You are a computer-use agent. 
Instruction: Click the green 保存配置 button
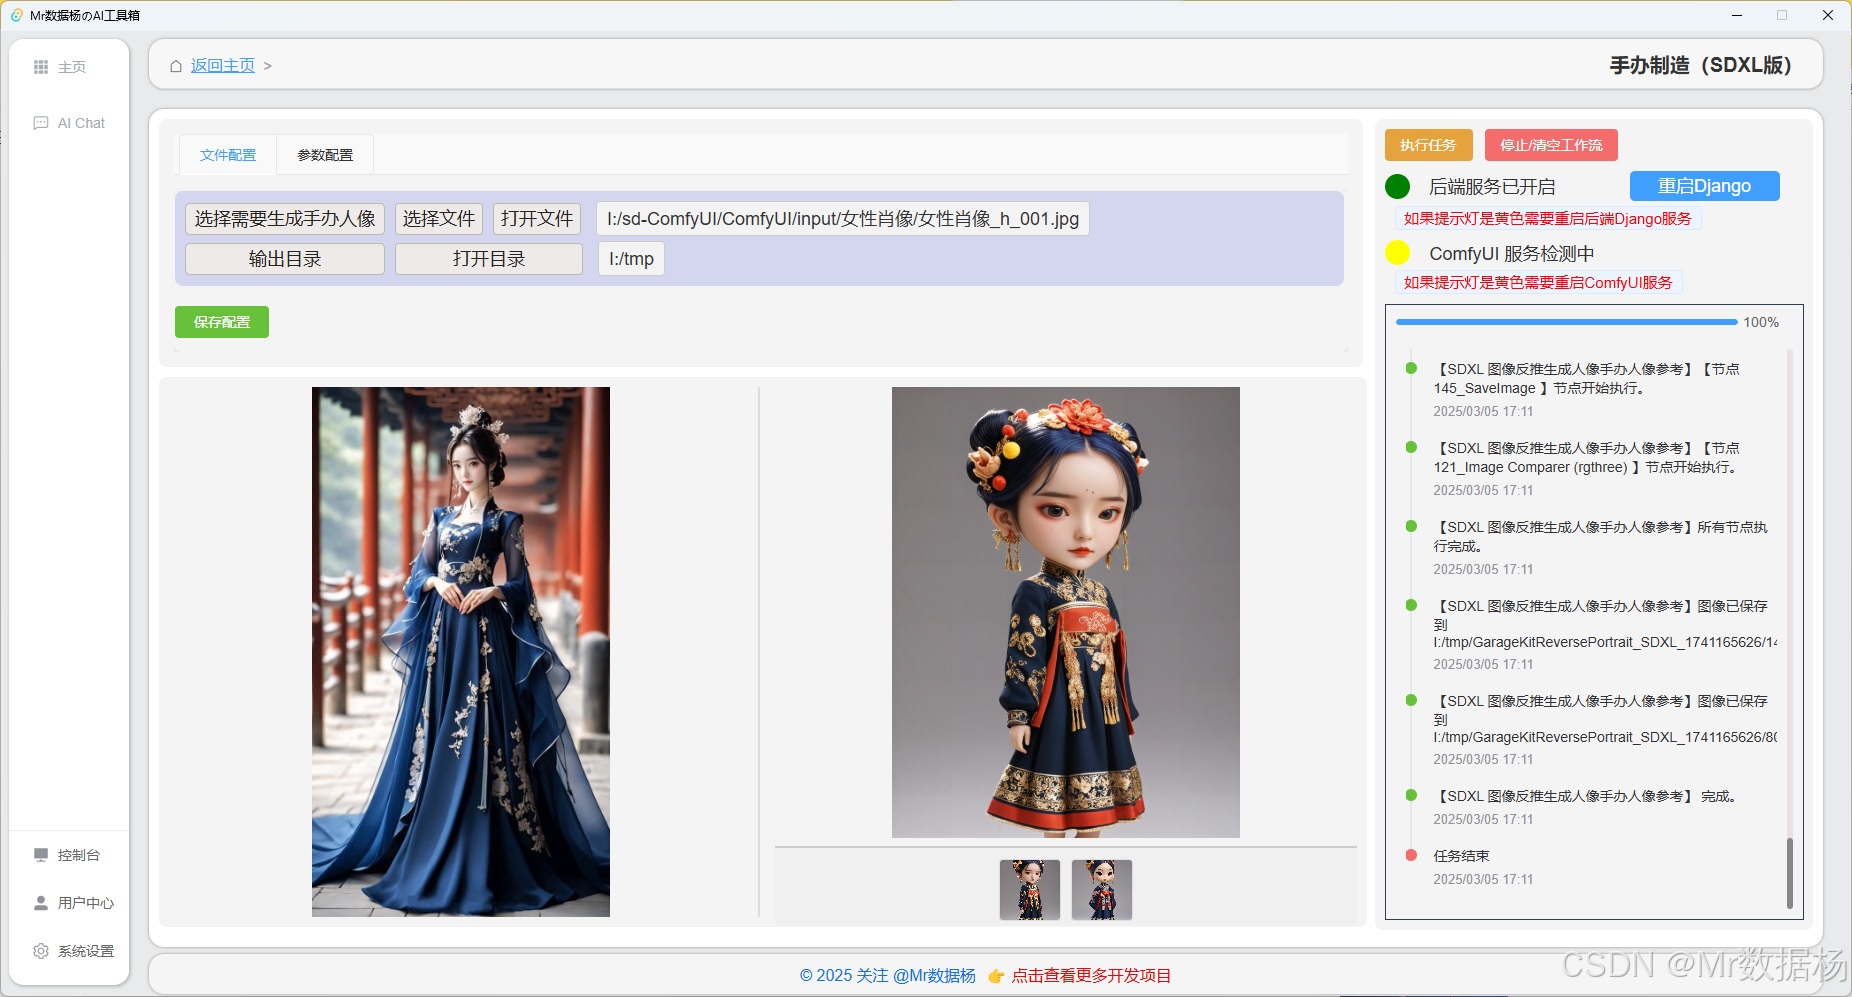(x=222, y=322)
